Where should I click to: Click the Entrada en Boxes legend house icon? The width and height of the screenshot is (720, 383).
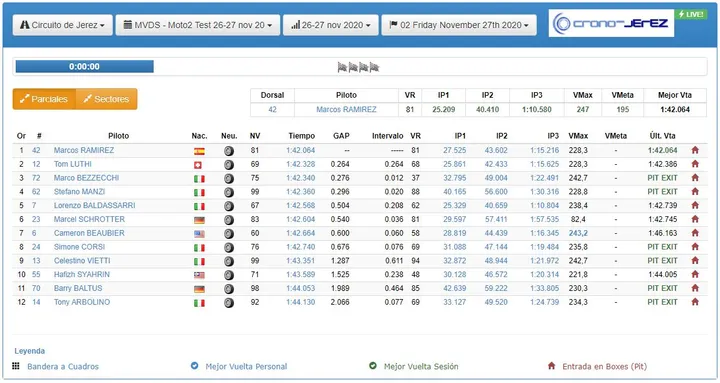(551, 366)
